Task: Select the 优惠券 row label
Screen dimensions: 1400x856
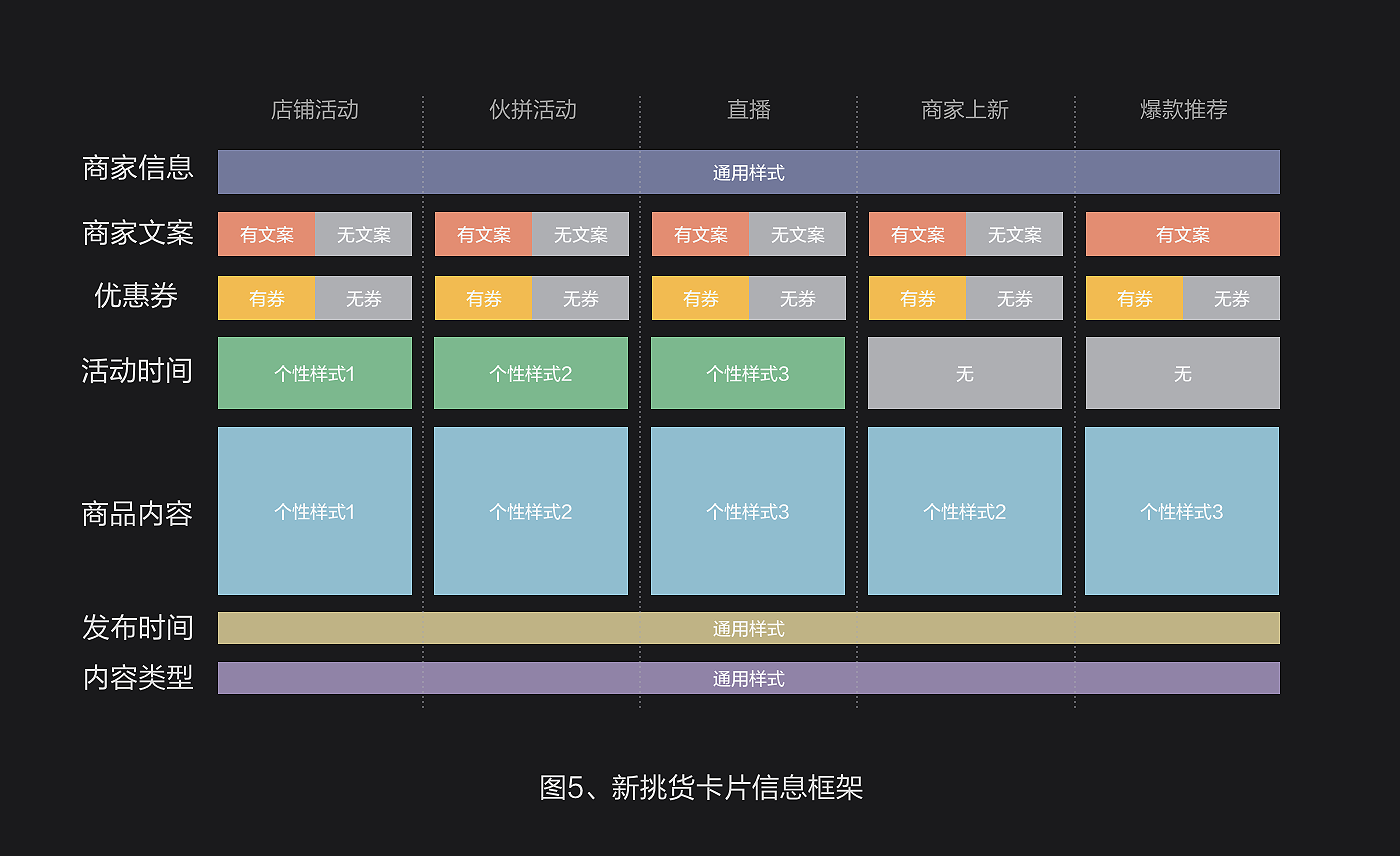Action: point(137,295)
